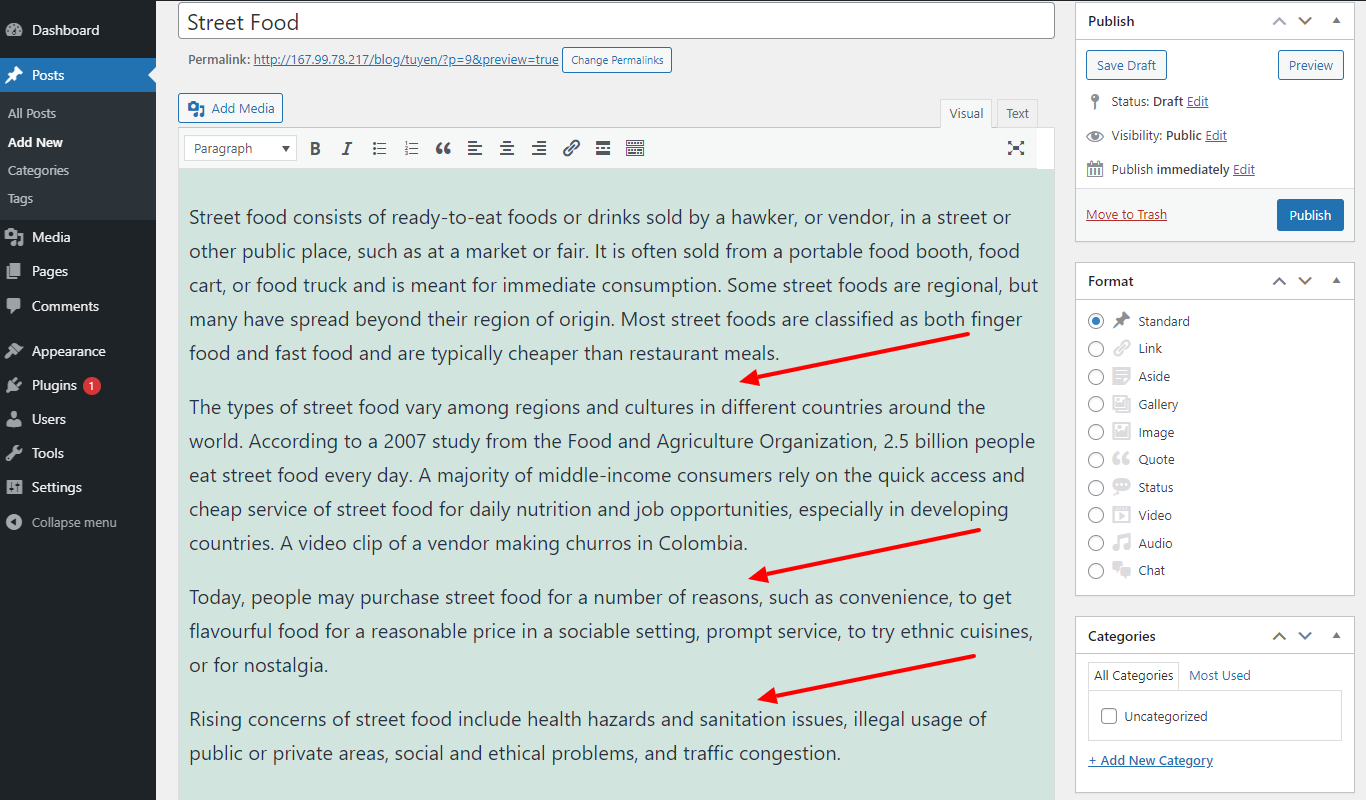This screenshot has width=1366, height=800.
Task: Select the Quote post format
Action: point(1096,459)
